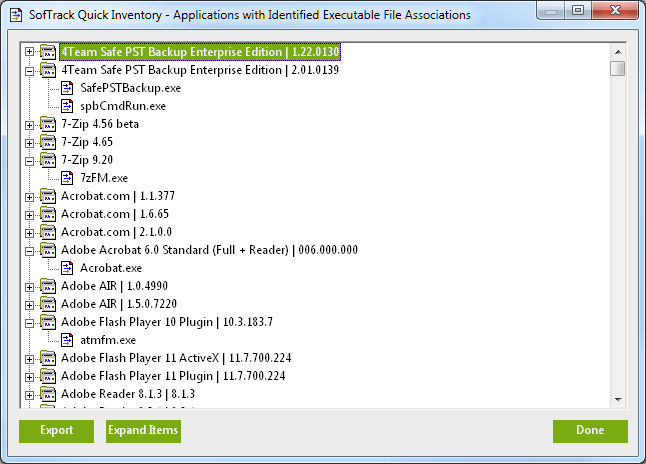This screenshot has width=646, height=464.
Task: Expand the 7-Zip 4.65 node
Action: [x=29, y=143]
